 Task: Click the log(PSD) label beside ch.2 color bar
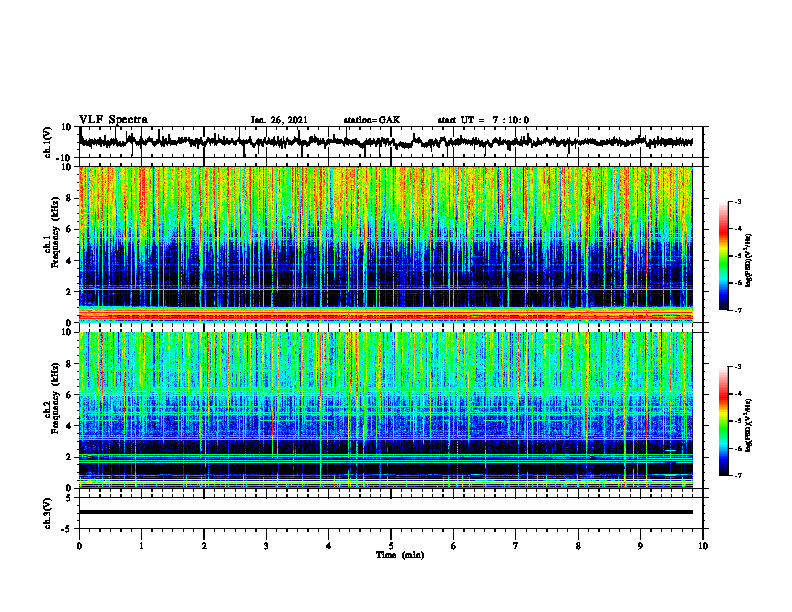tap(749, 426)
